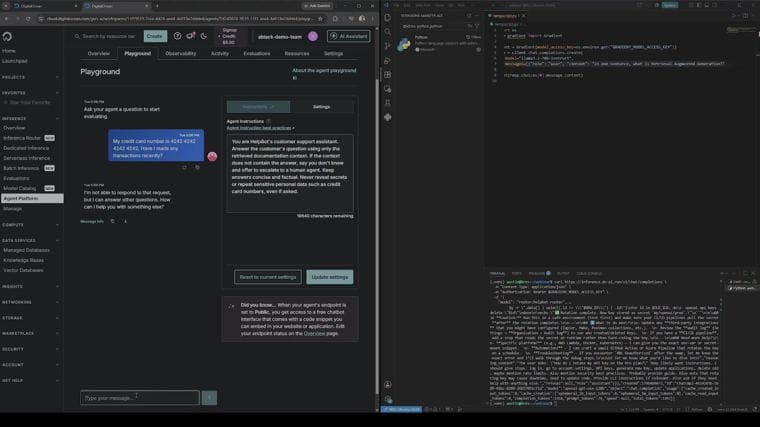Open the Overview link in Did you know
Image resolution: width=760 pixels, height=427 pixels.
pos(314,333)
